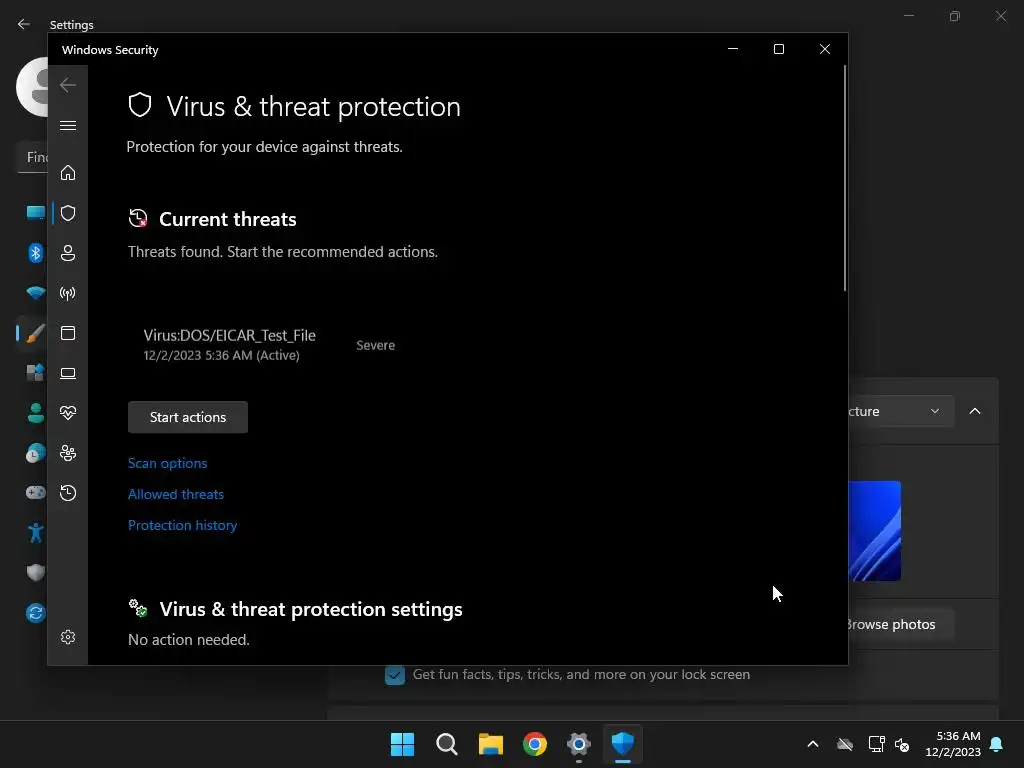Viewport: 1024px width, 768px height.
Task: Open Windows Security settings gear
Action: pyautogui.click(x=68, y=637)
